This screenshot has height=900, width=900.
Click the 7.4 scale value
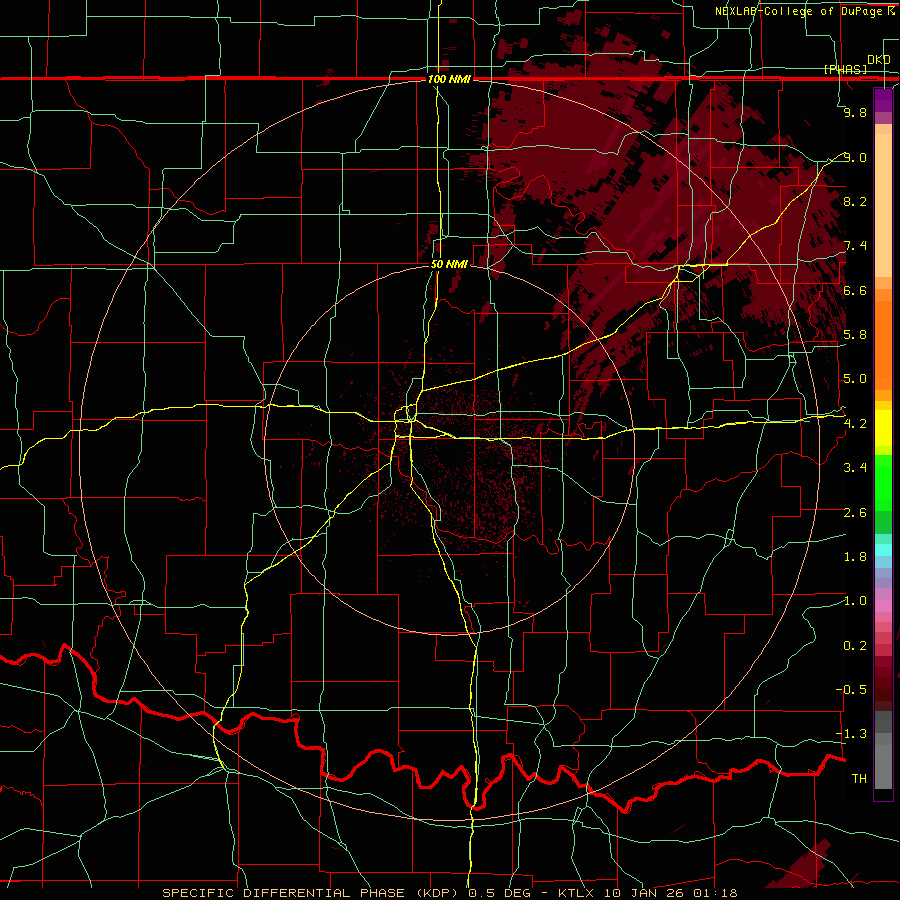(x=855, y=246)
